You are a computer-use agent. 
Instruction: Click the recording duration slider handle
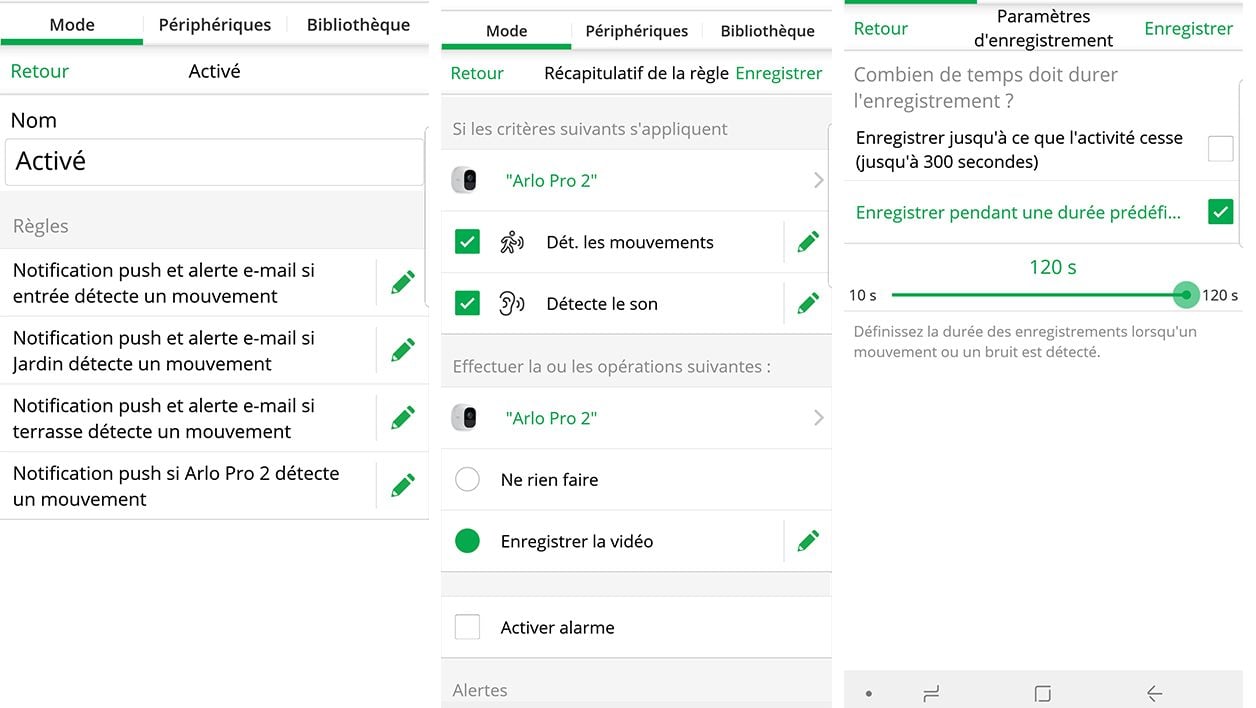tap(1186, 295)
